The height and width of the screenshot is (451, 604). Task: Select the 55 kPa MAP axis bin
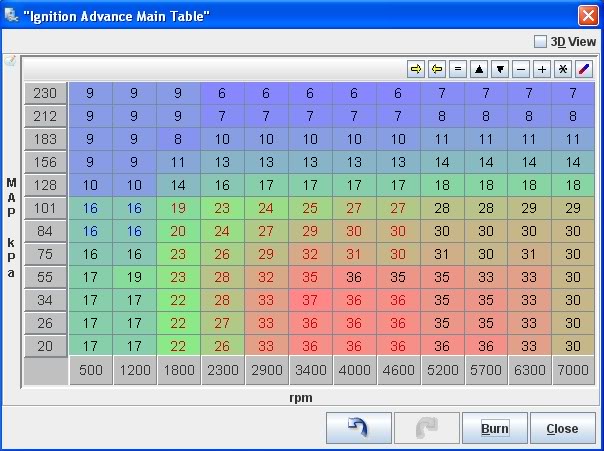tap(45, 277)
